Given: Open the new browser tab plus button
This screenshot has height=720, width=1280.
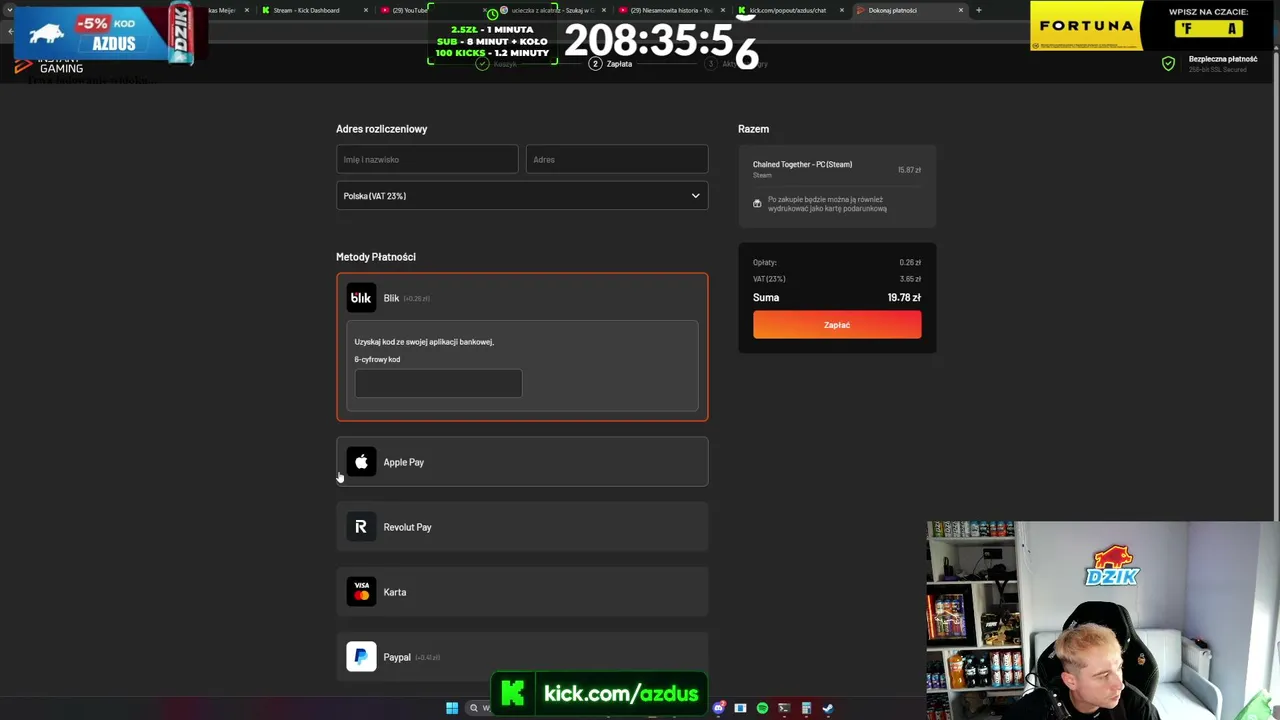Looking at the screenshot, I should (978, 10).
